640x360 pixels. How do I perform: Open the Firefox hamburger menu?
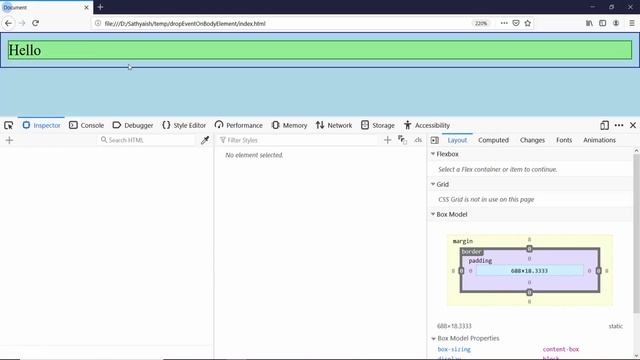pos(631,23)
